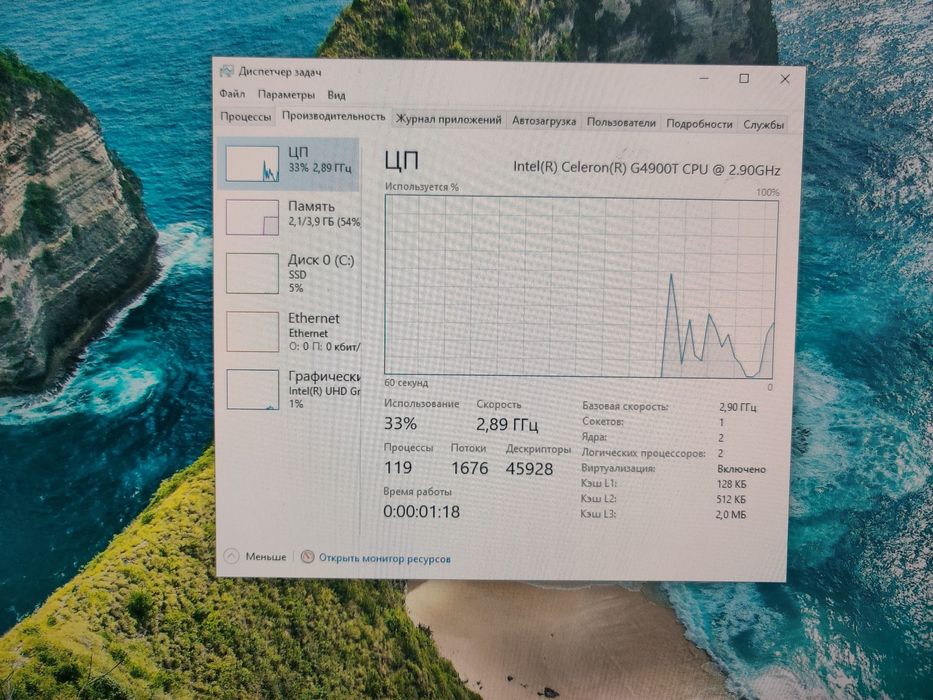
Task: Select the Диск 0 (C:) graph thumbnail
Action: 252,273
